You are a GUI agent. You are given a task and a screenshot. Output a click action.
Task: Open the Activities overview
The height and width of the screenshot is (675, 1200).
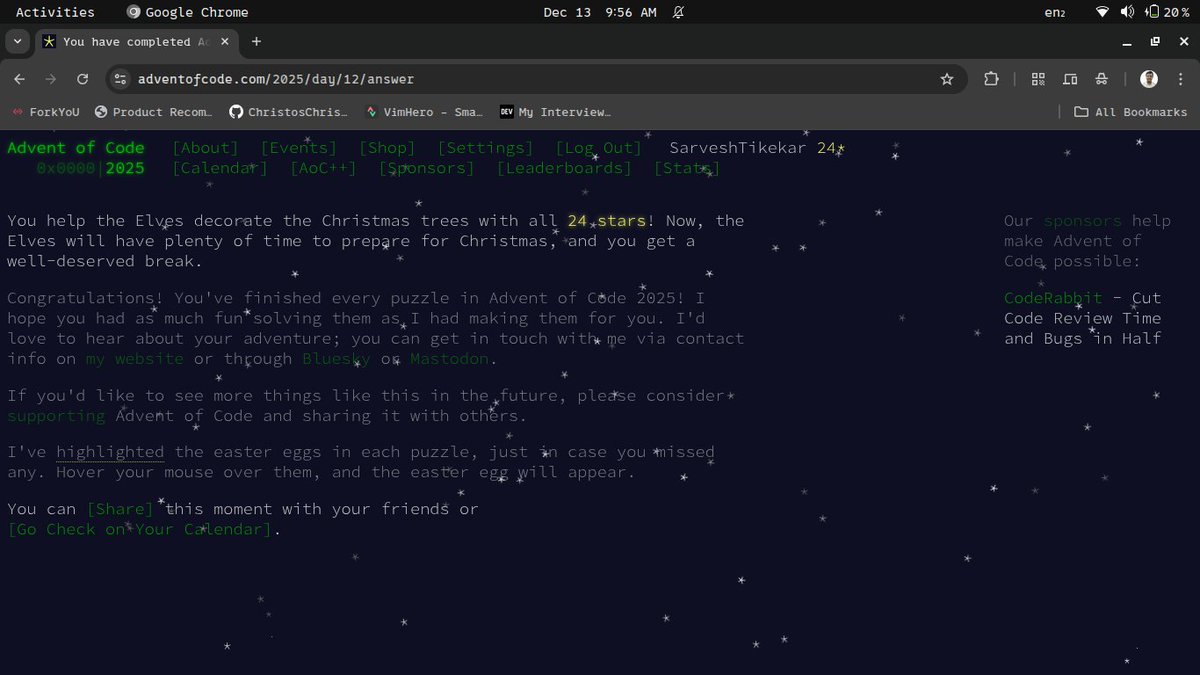pos(55,12)
